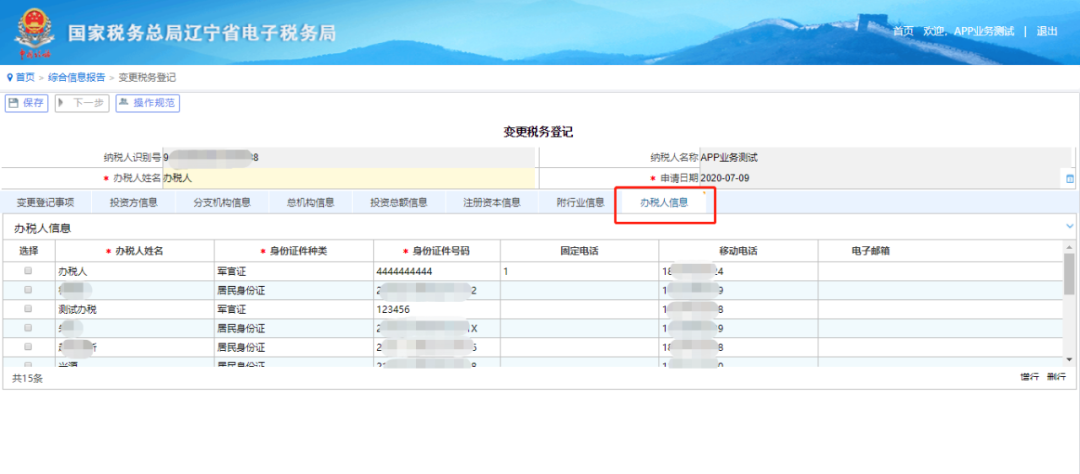Click the 办税人姓名 column header
The height and width of the screenshot is (474, 1080).
pyautogui.click(x=135, y=251)
